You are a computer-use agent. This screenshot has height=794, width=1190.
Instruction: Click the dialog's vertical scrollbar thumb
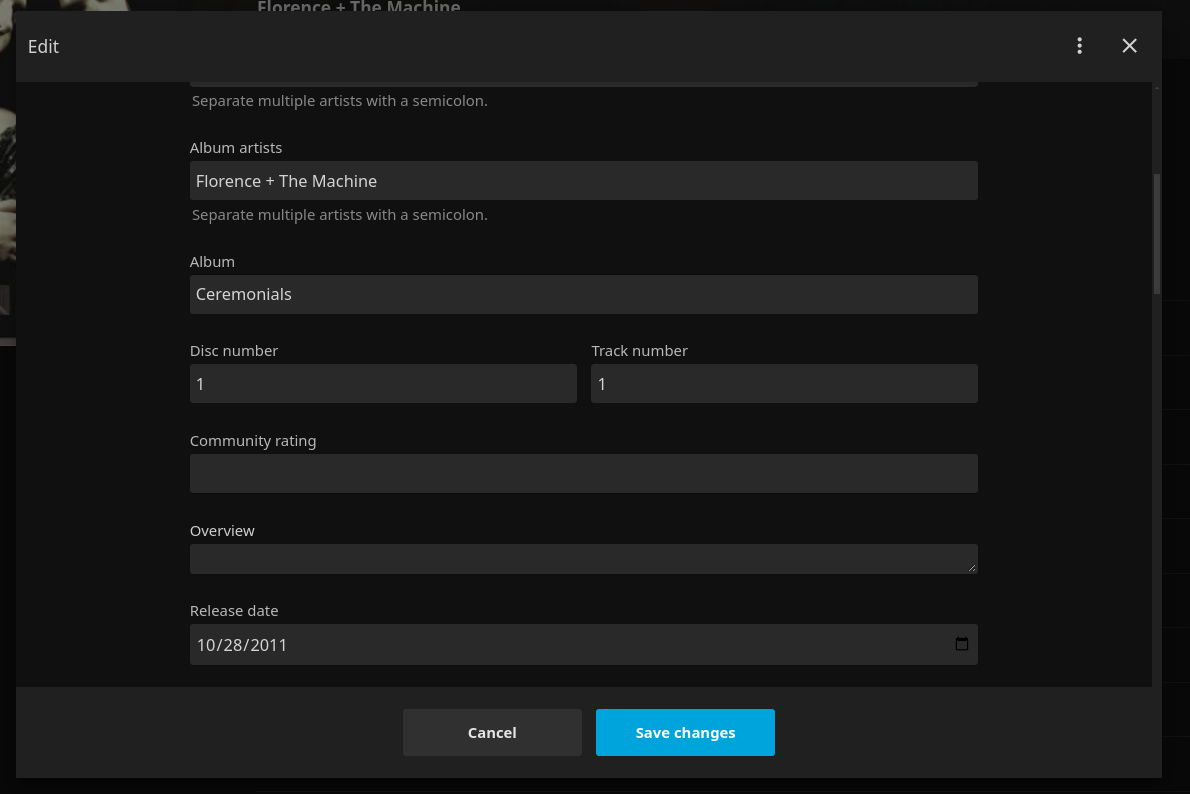(x=1157, y=234)
